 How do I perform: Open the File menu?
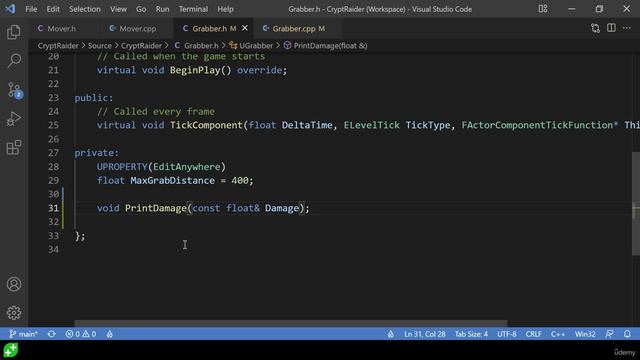tap(31, 9)
